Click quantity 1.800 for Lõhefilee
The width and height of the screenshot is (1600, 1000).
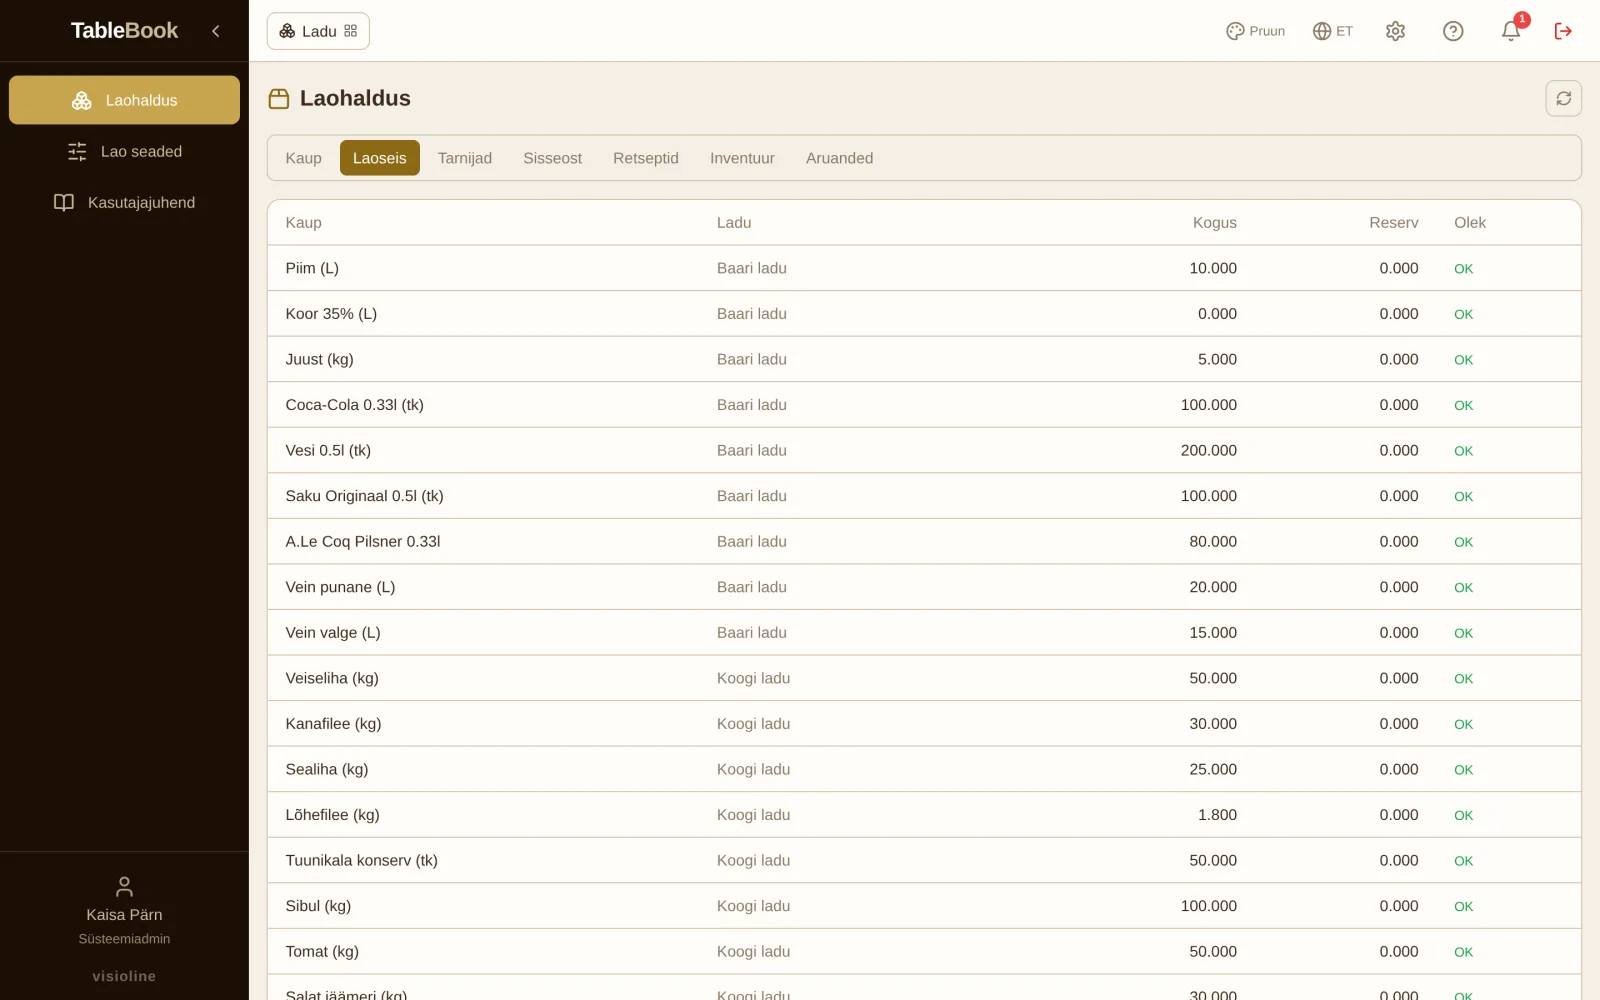[x=1217, y=814]
